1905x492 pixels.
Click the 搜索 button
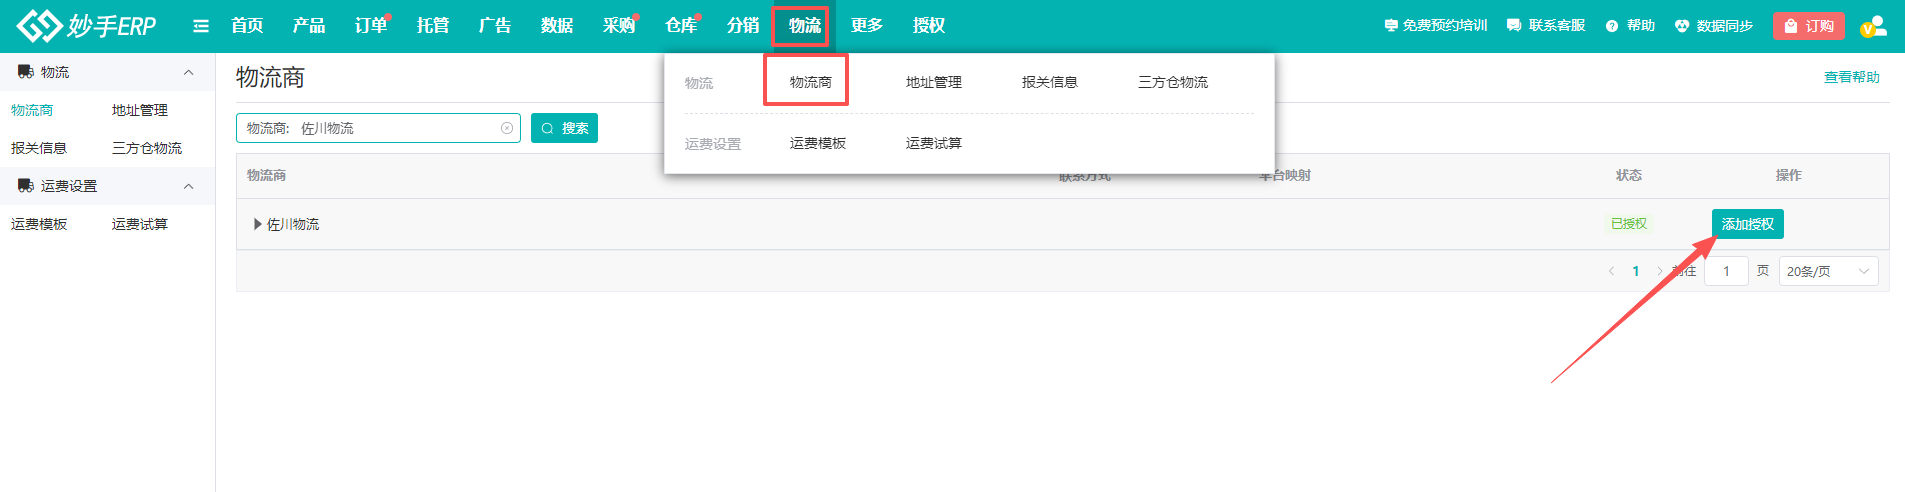point(564,128)
